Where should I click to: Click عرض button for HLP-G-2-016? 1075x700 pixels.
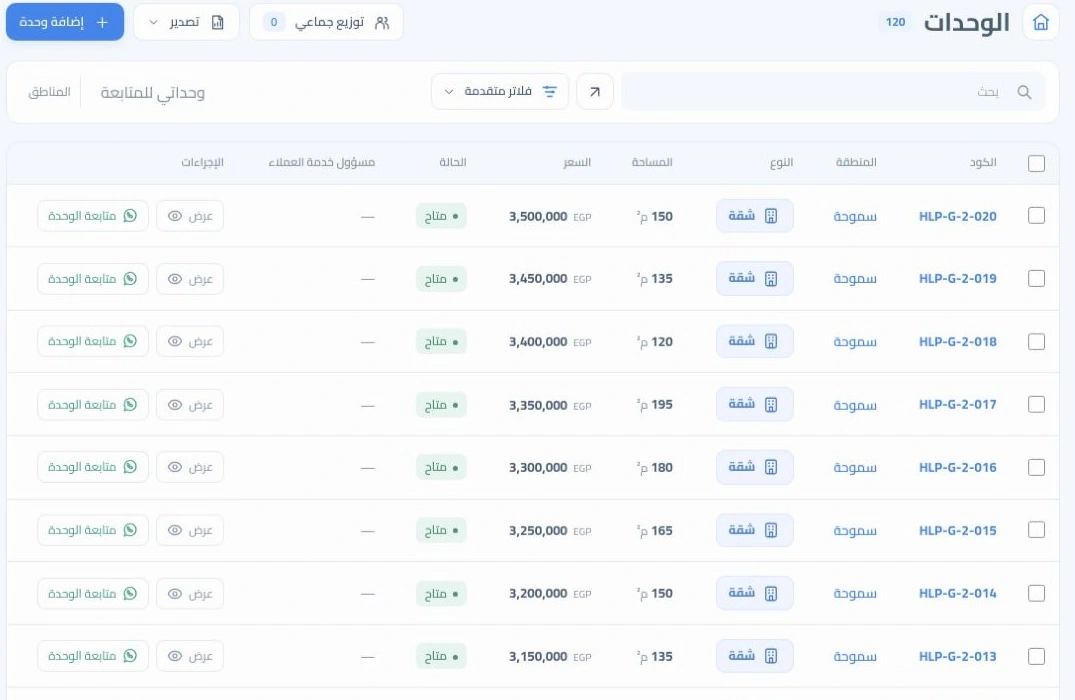pos(190,468)
